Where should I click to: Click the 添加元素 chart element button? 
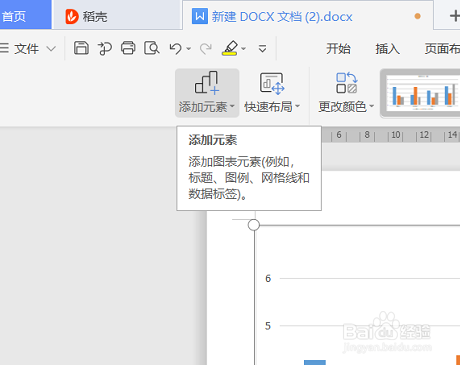pos(207,93)
